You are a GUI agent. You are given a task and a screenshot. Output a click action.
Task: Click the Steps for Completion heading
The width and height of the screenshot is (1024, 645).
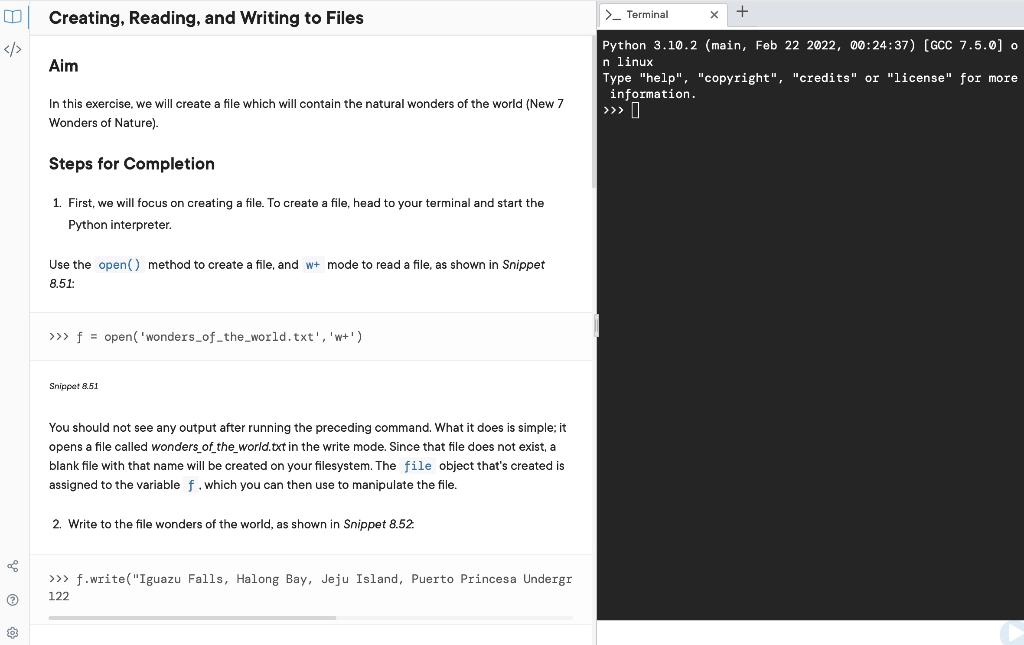click(x=131, y=163)
